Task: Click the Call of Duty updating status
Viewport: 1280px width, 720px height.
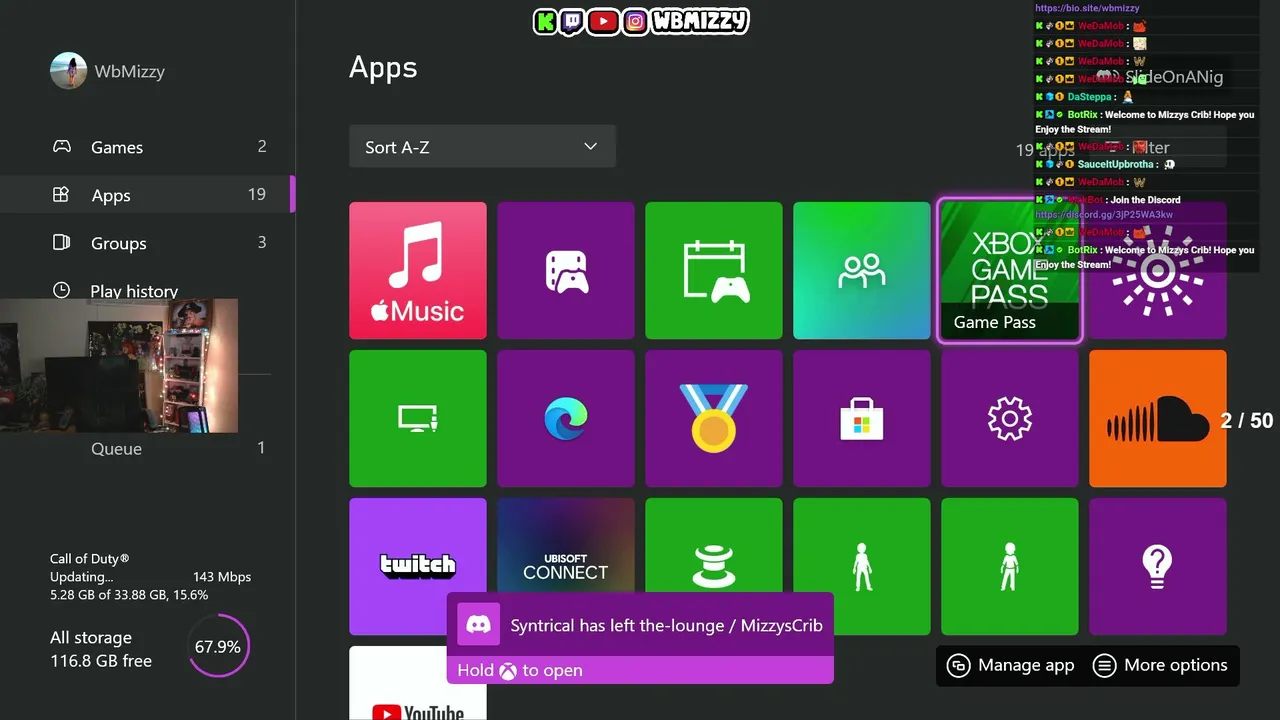Action: [150, 577]
